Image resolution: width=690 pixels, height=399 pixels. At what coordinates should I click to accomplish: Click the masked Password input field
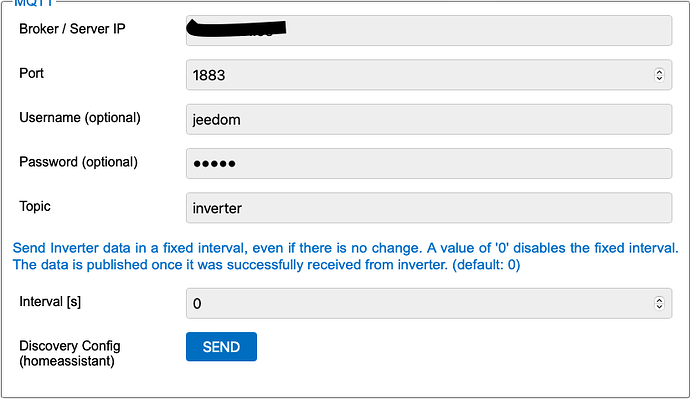[429, 164]
